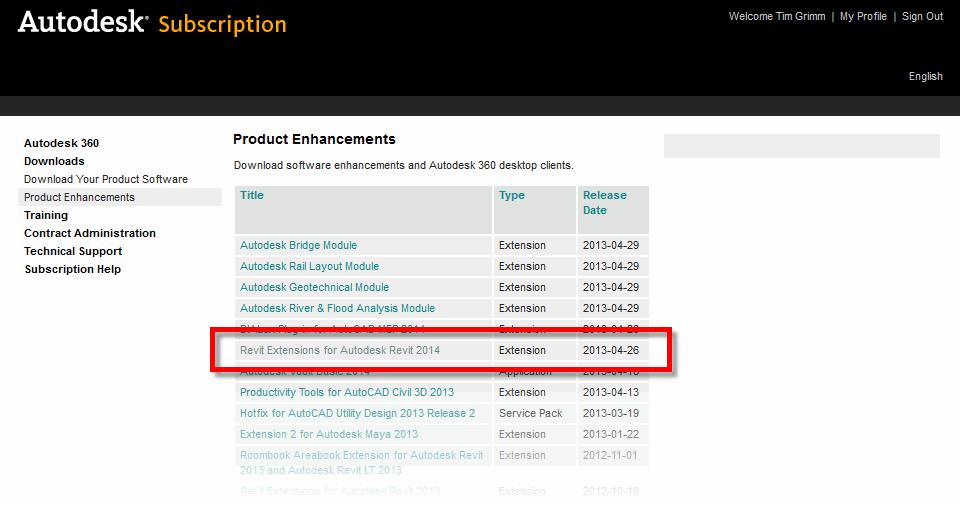Click Extension cell in River & Flood row

tap(522, 308)
